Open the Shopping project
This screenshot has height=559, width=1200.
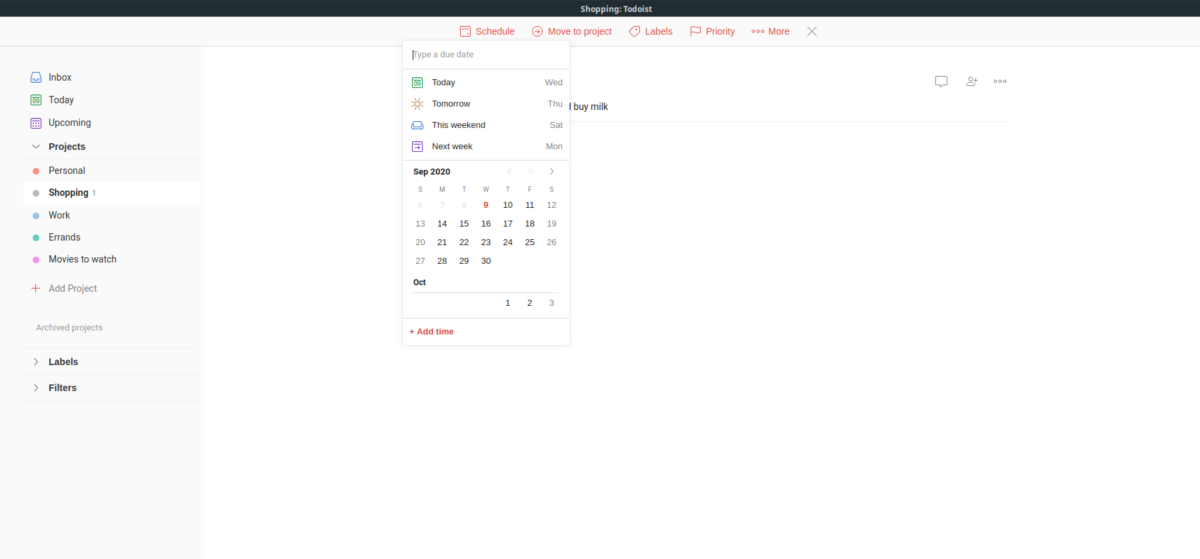pos(112,193)
